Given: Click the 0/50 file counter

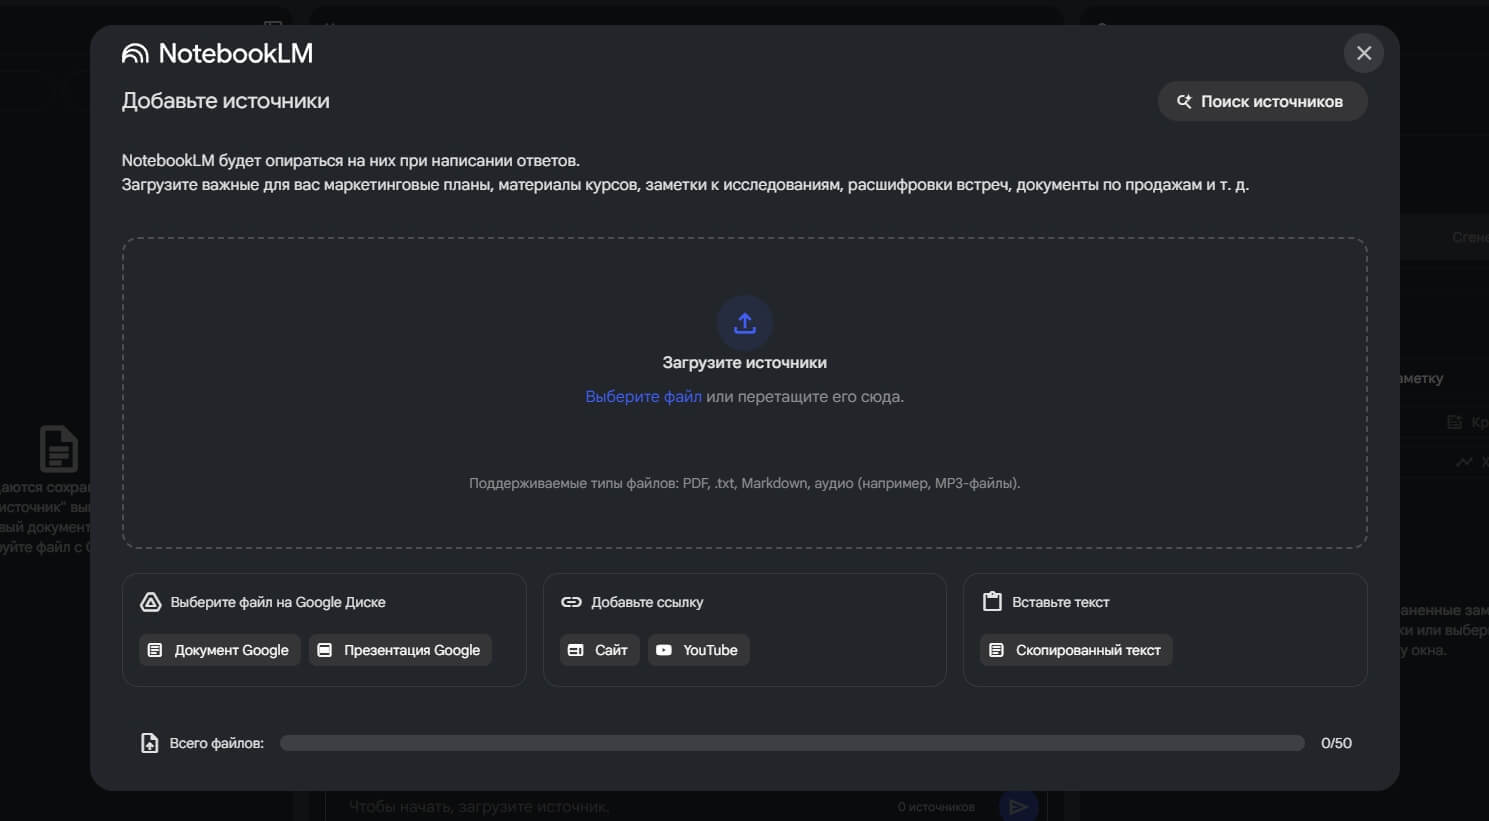Looking at the screenshot, I should (1336, 743).
